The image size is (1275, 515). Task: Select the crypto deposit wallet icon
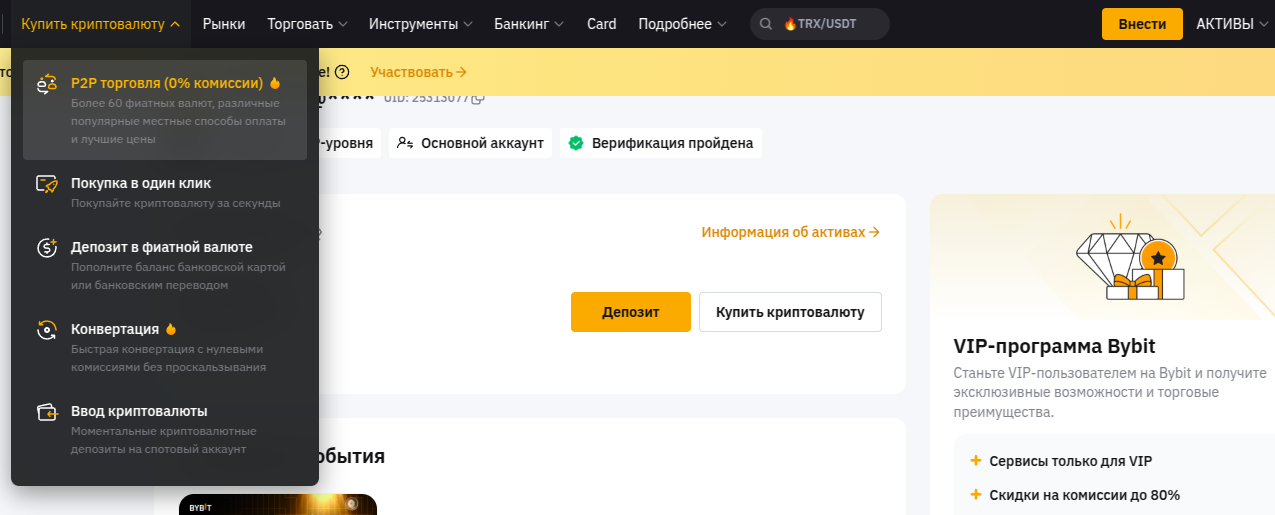(46, 412)
